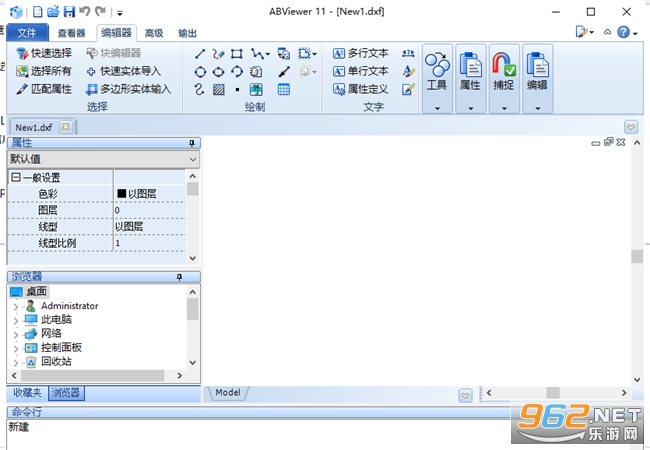Click the Redo arrow in title bar
Viewport: 650px width, 450px height.
[x=100, y=11]
